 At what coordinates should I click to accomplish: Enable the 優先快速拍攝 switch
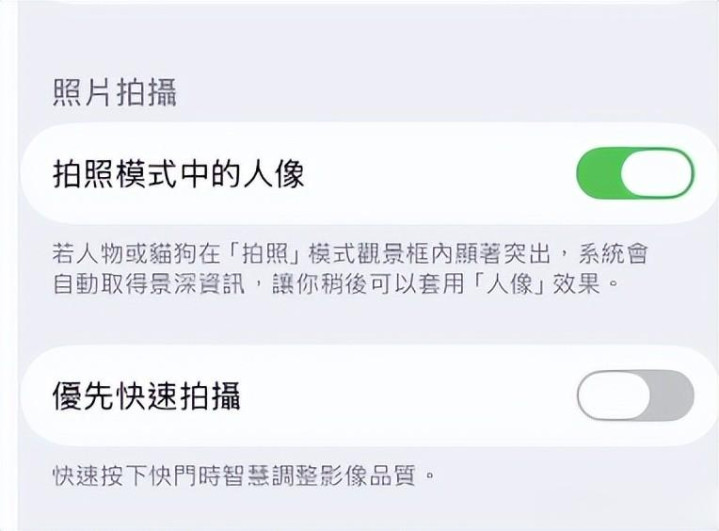point(634,395)
